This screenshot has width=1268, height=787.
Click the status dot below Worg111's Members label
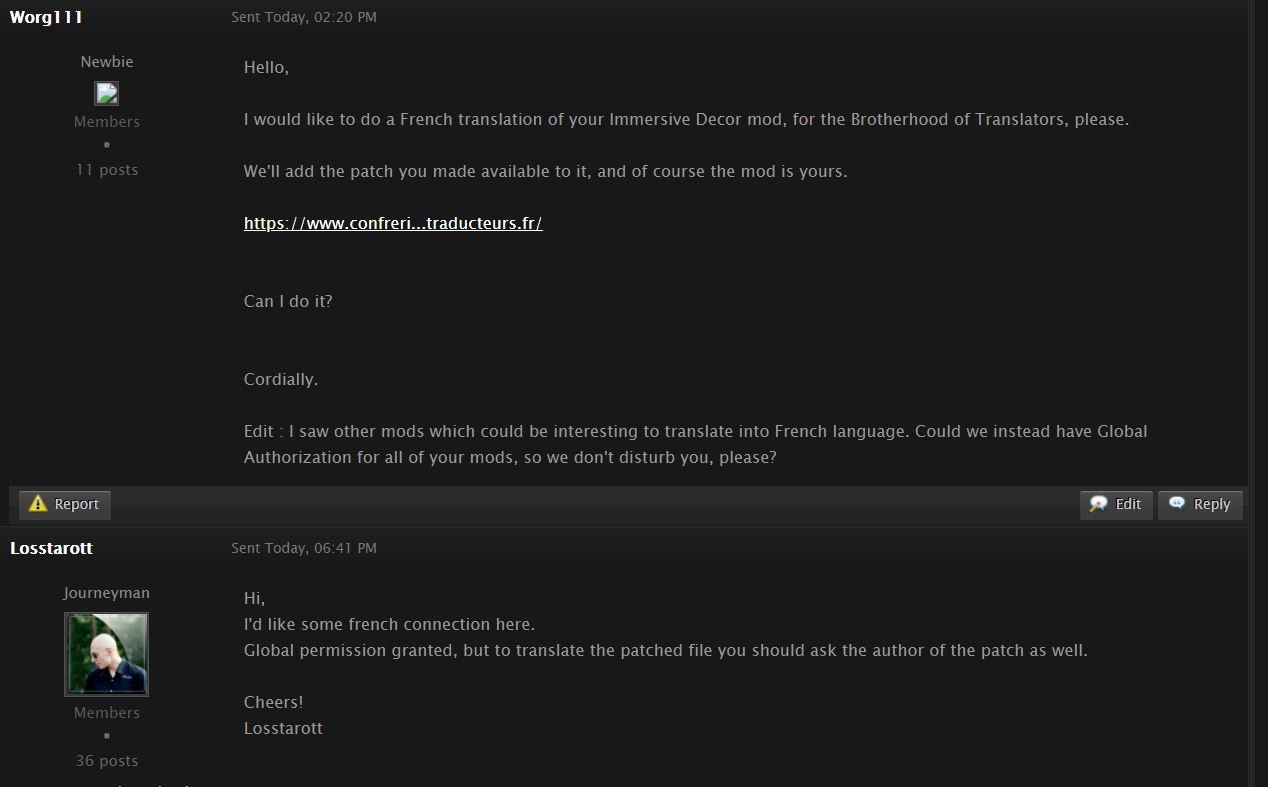pyautogui.click(x=107, y=145)
